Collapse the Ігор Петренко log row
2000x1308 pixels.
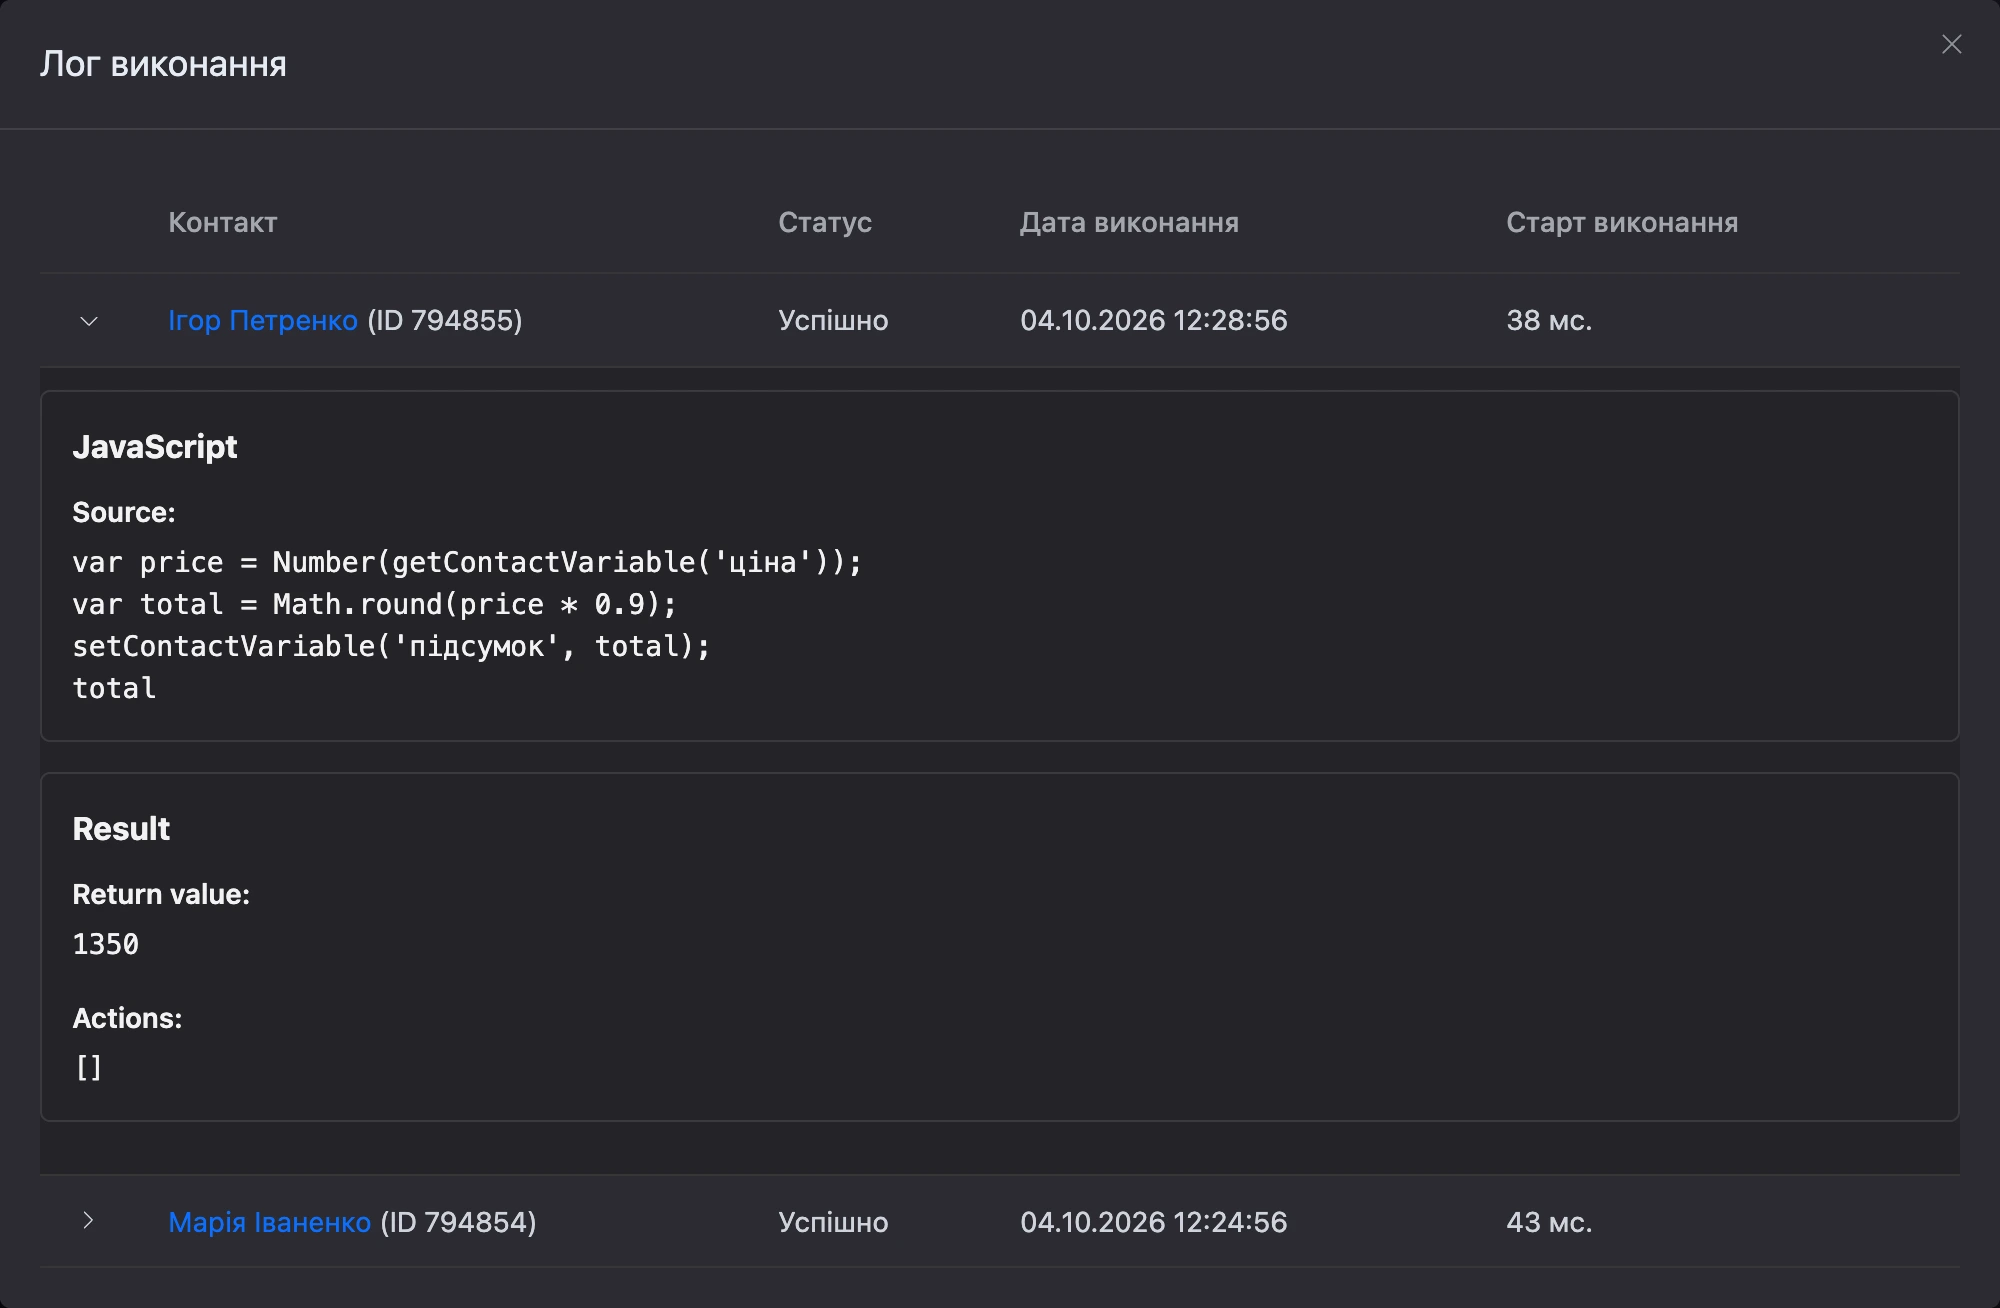(x=89, y=321)
